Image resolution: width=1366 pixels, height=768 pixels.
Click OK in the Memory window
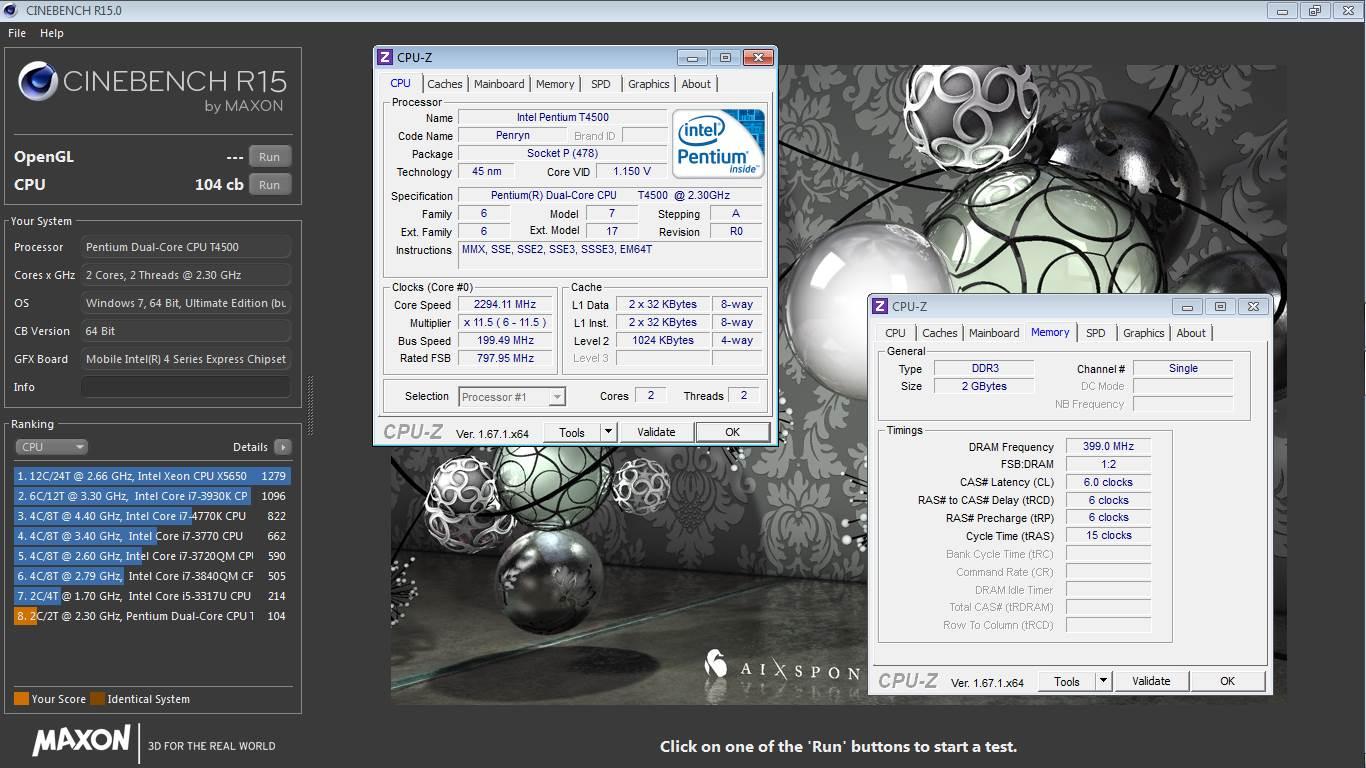point(1228,681)
